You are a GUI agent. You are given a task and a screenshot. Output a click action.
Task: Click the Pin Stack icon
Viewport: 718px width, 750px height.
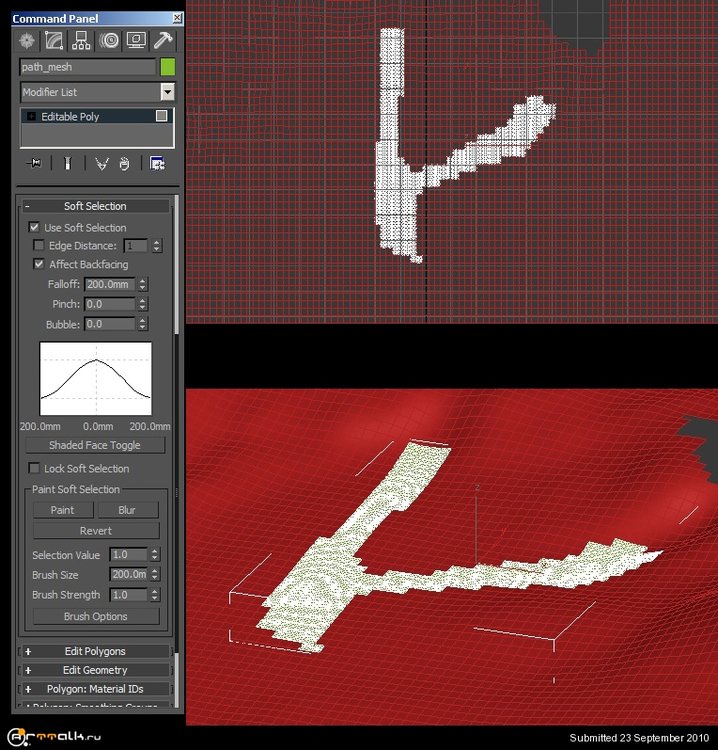click(33, 164)
